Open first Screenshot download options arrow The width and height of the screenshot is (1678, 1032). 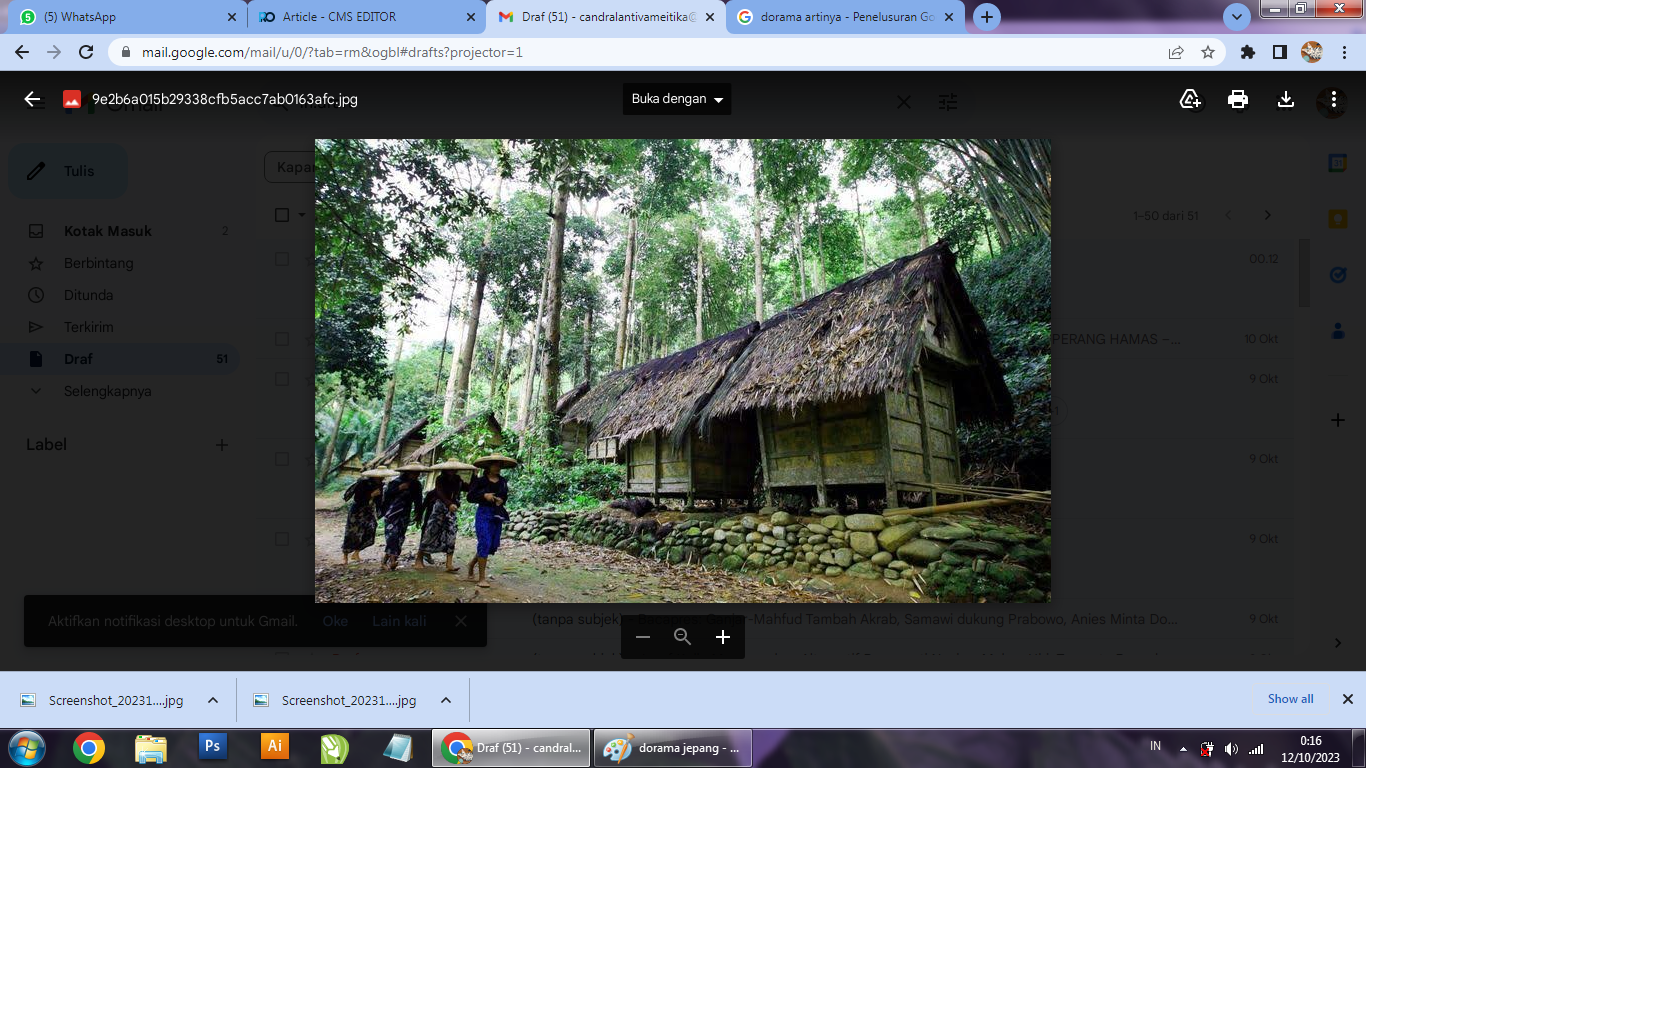click(x=213, y=700)
